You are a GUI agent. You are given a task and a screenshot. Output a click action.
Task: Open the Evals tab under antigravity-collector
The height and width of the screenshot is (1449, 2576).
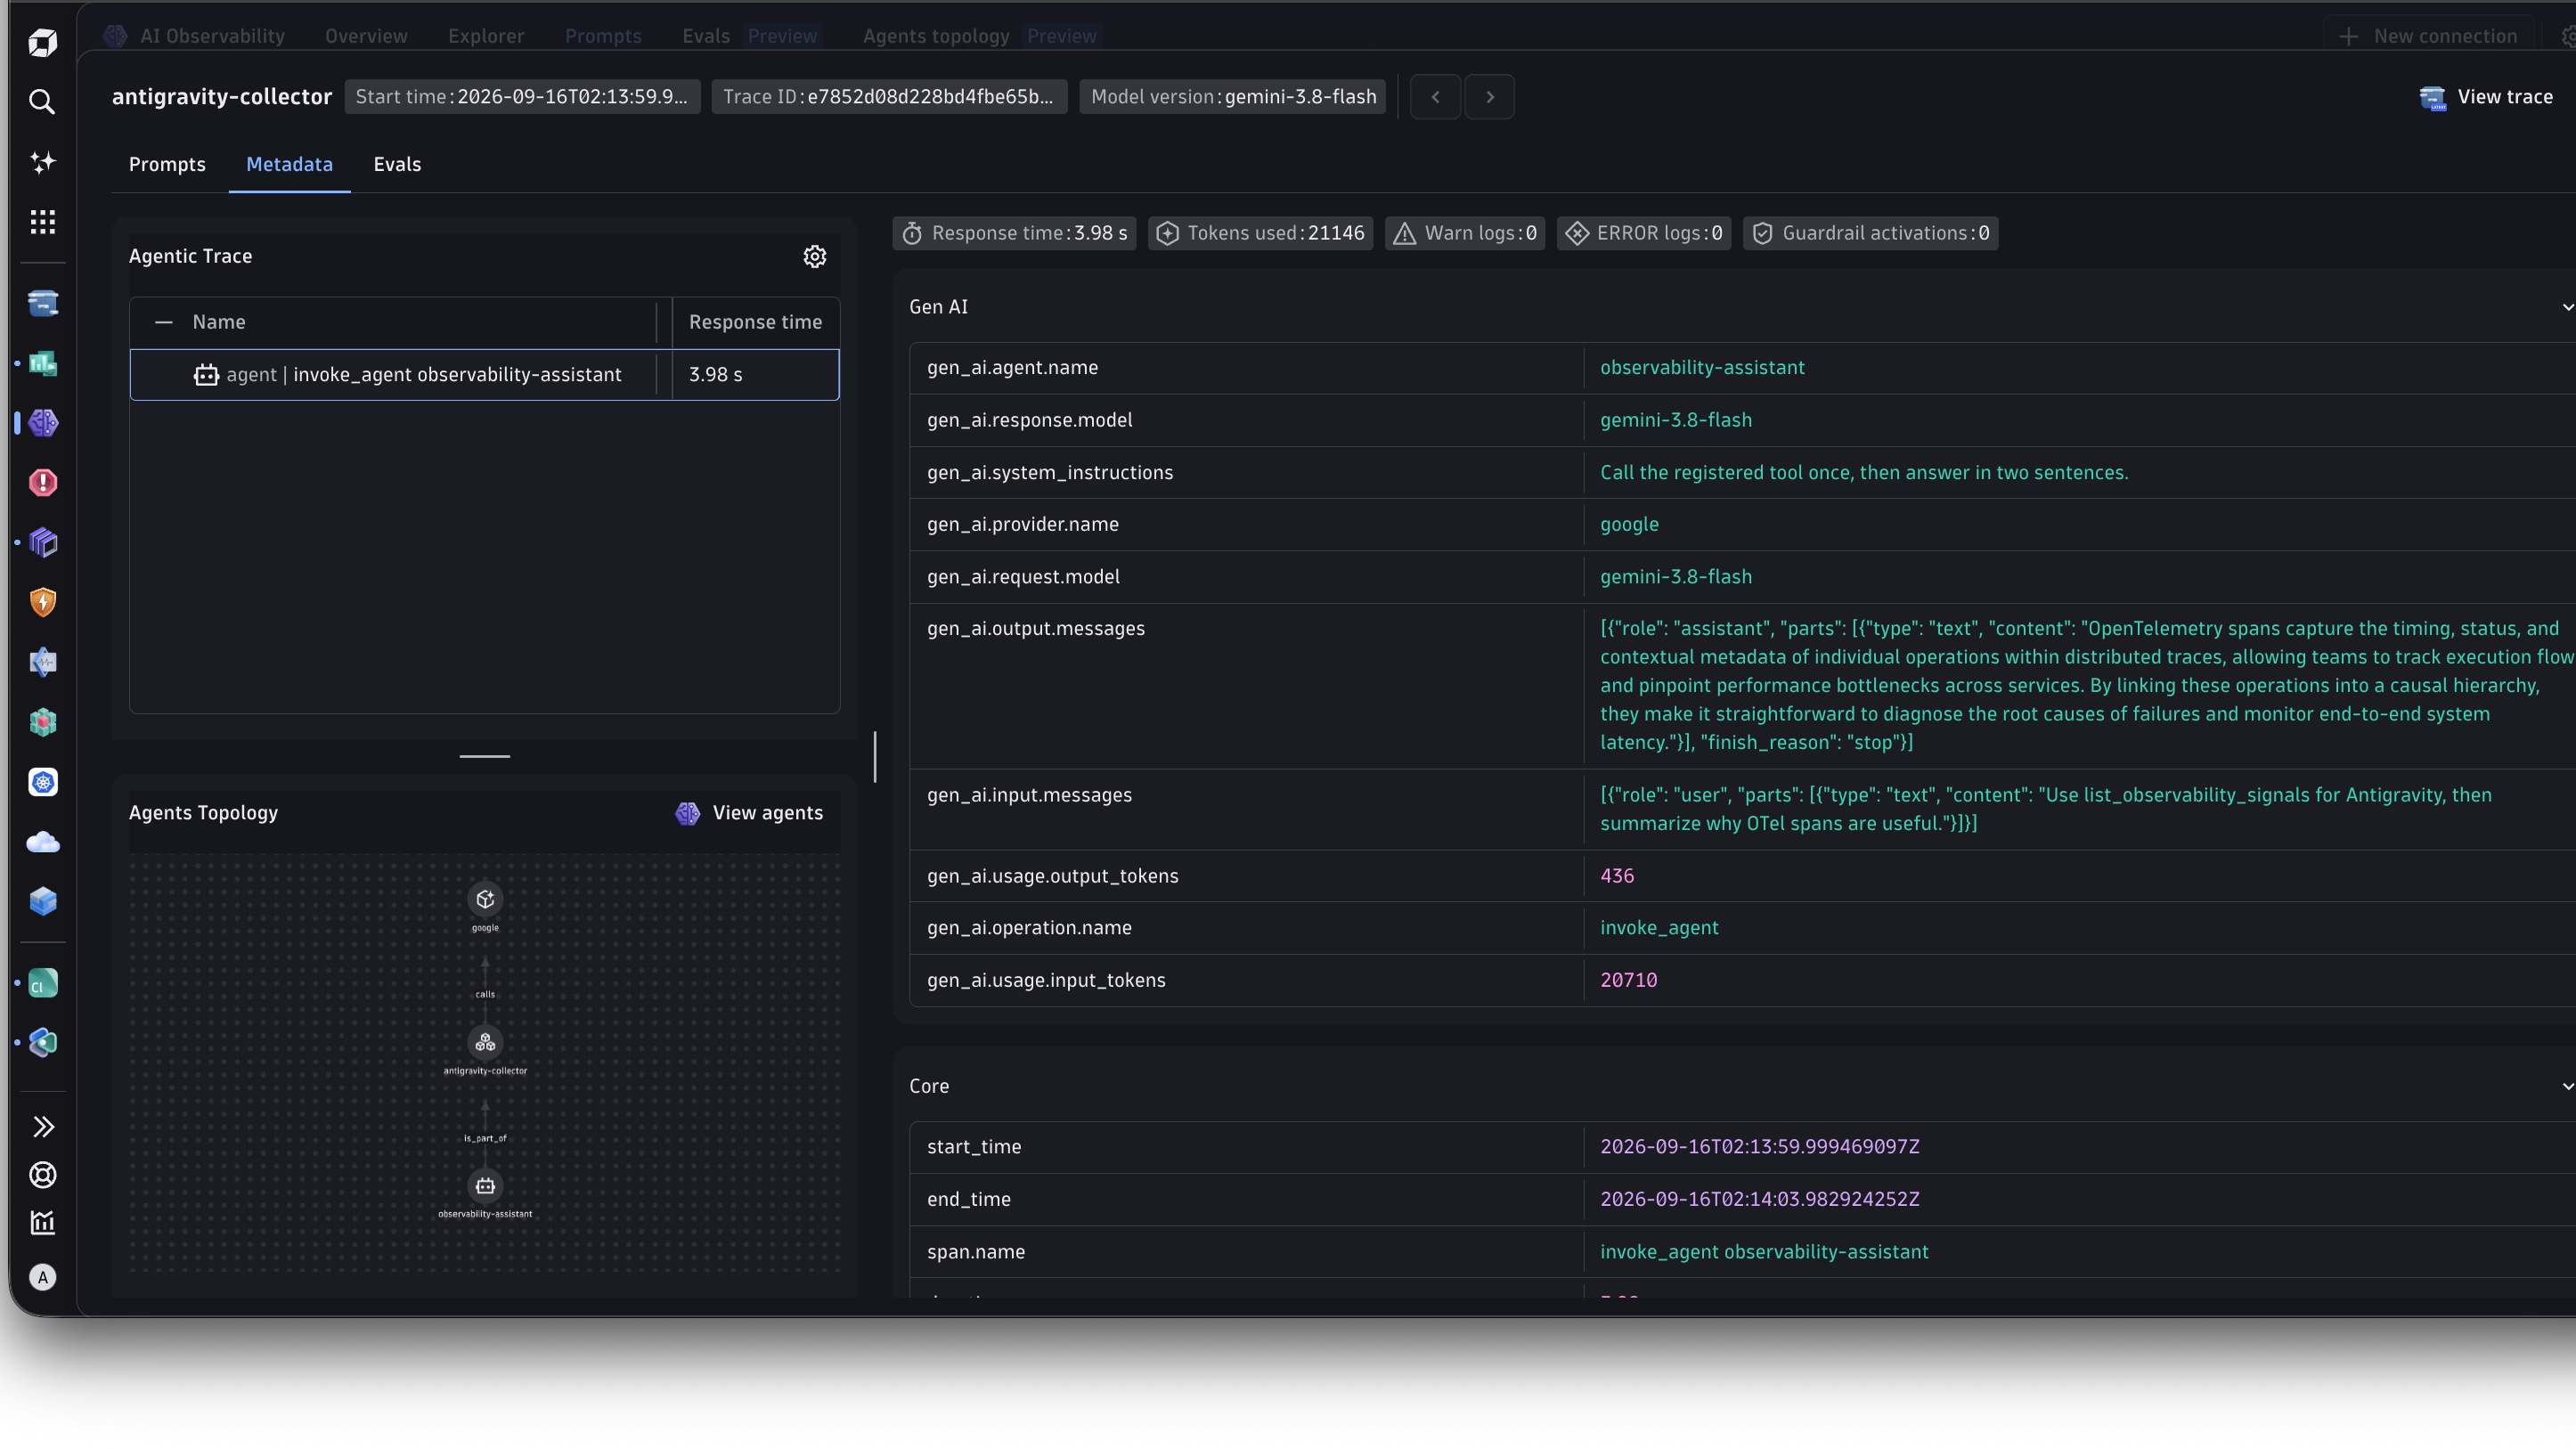(x=397, y=164)
